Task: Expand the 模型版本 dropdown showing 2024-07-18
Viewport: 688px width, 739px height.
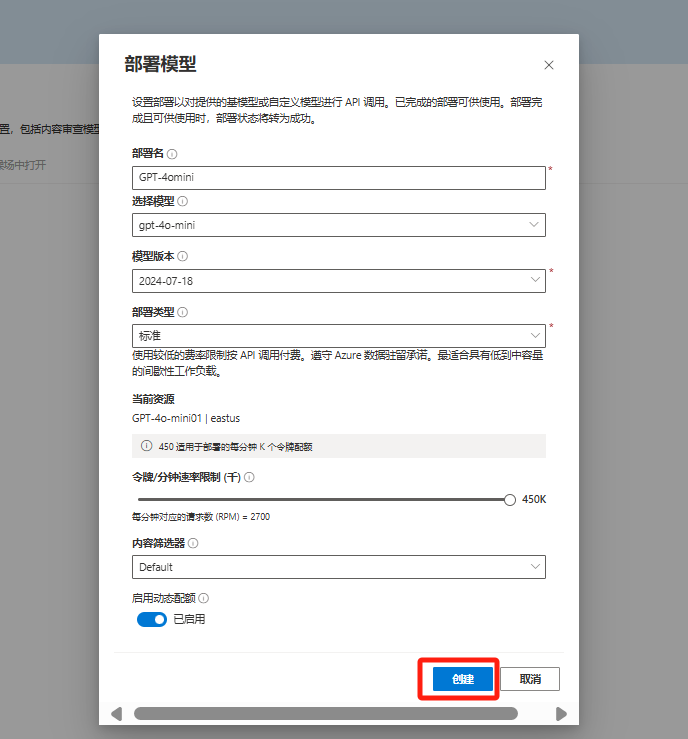Action: [x=338, y=281]
